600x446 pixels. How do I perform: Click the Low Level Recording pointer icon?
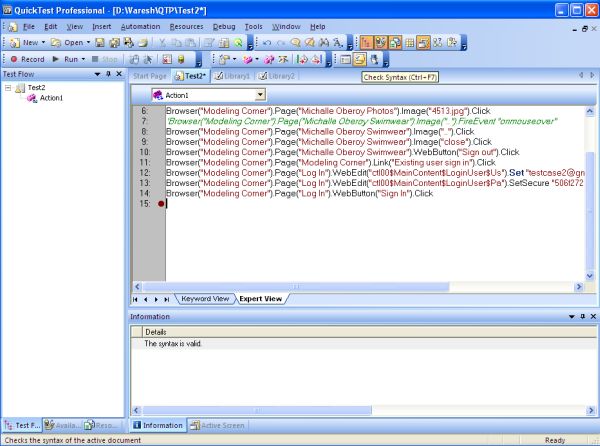click(148, 59)
